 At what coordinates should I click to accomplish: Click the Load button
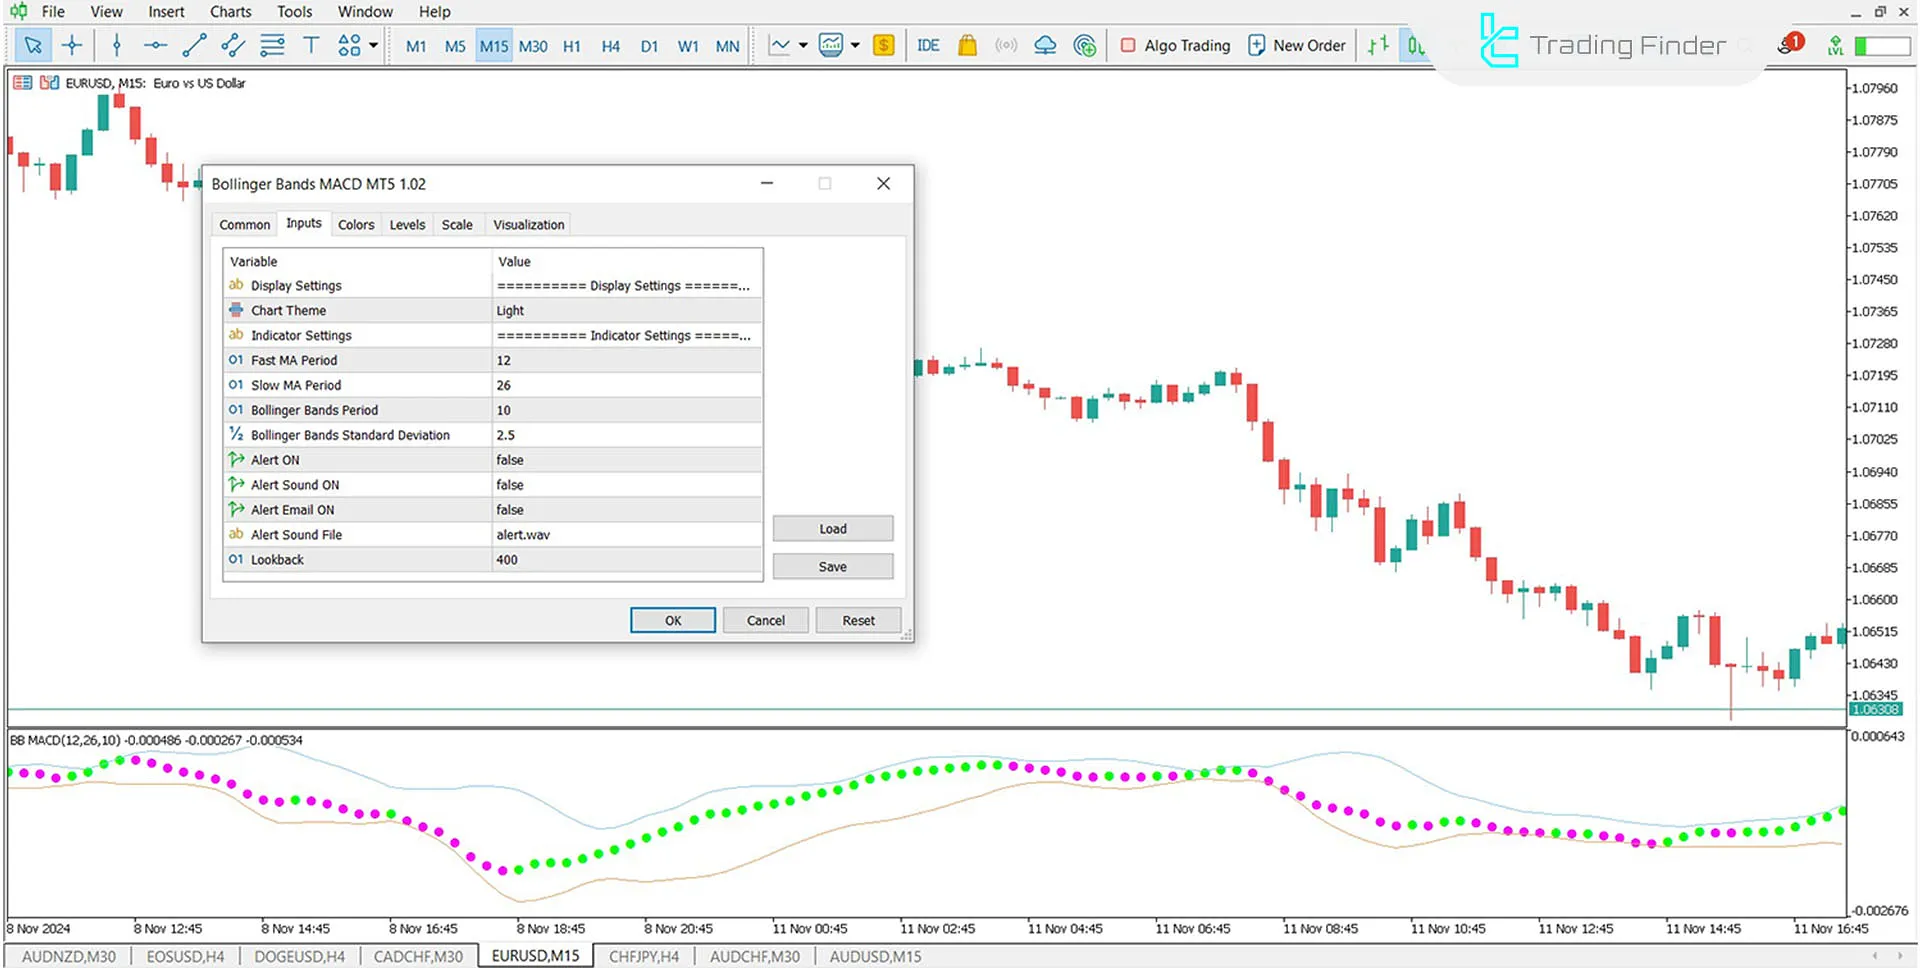click(832, 528)
